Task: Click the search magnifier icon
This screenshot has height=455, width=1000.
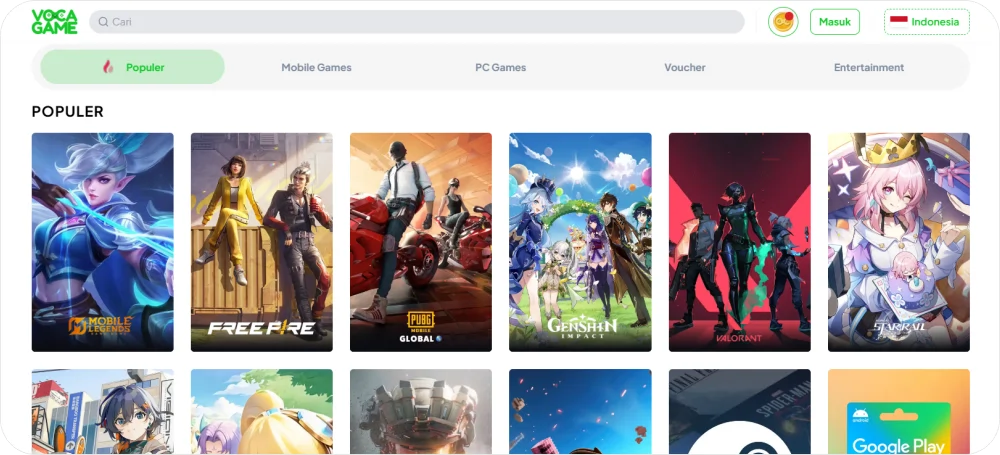Action: click(103, 22)
